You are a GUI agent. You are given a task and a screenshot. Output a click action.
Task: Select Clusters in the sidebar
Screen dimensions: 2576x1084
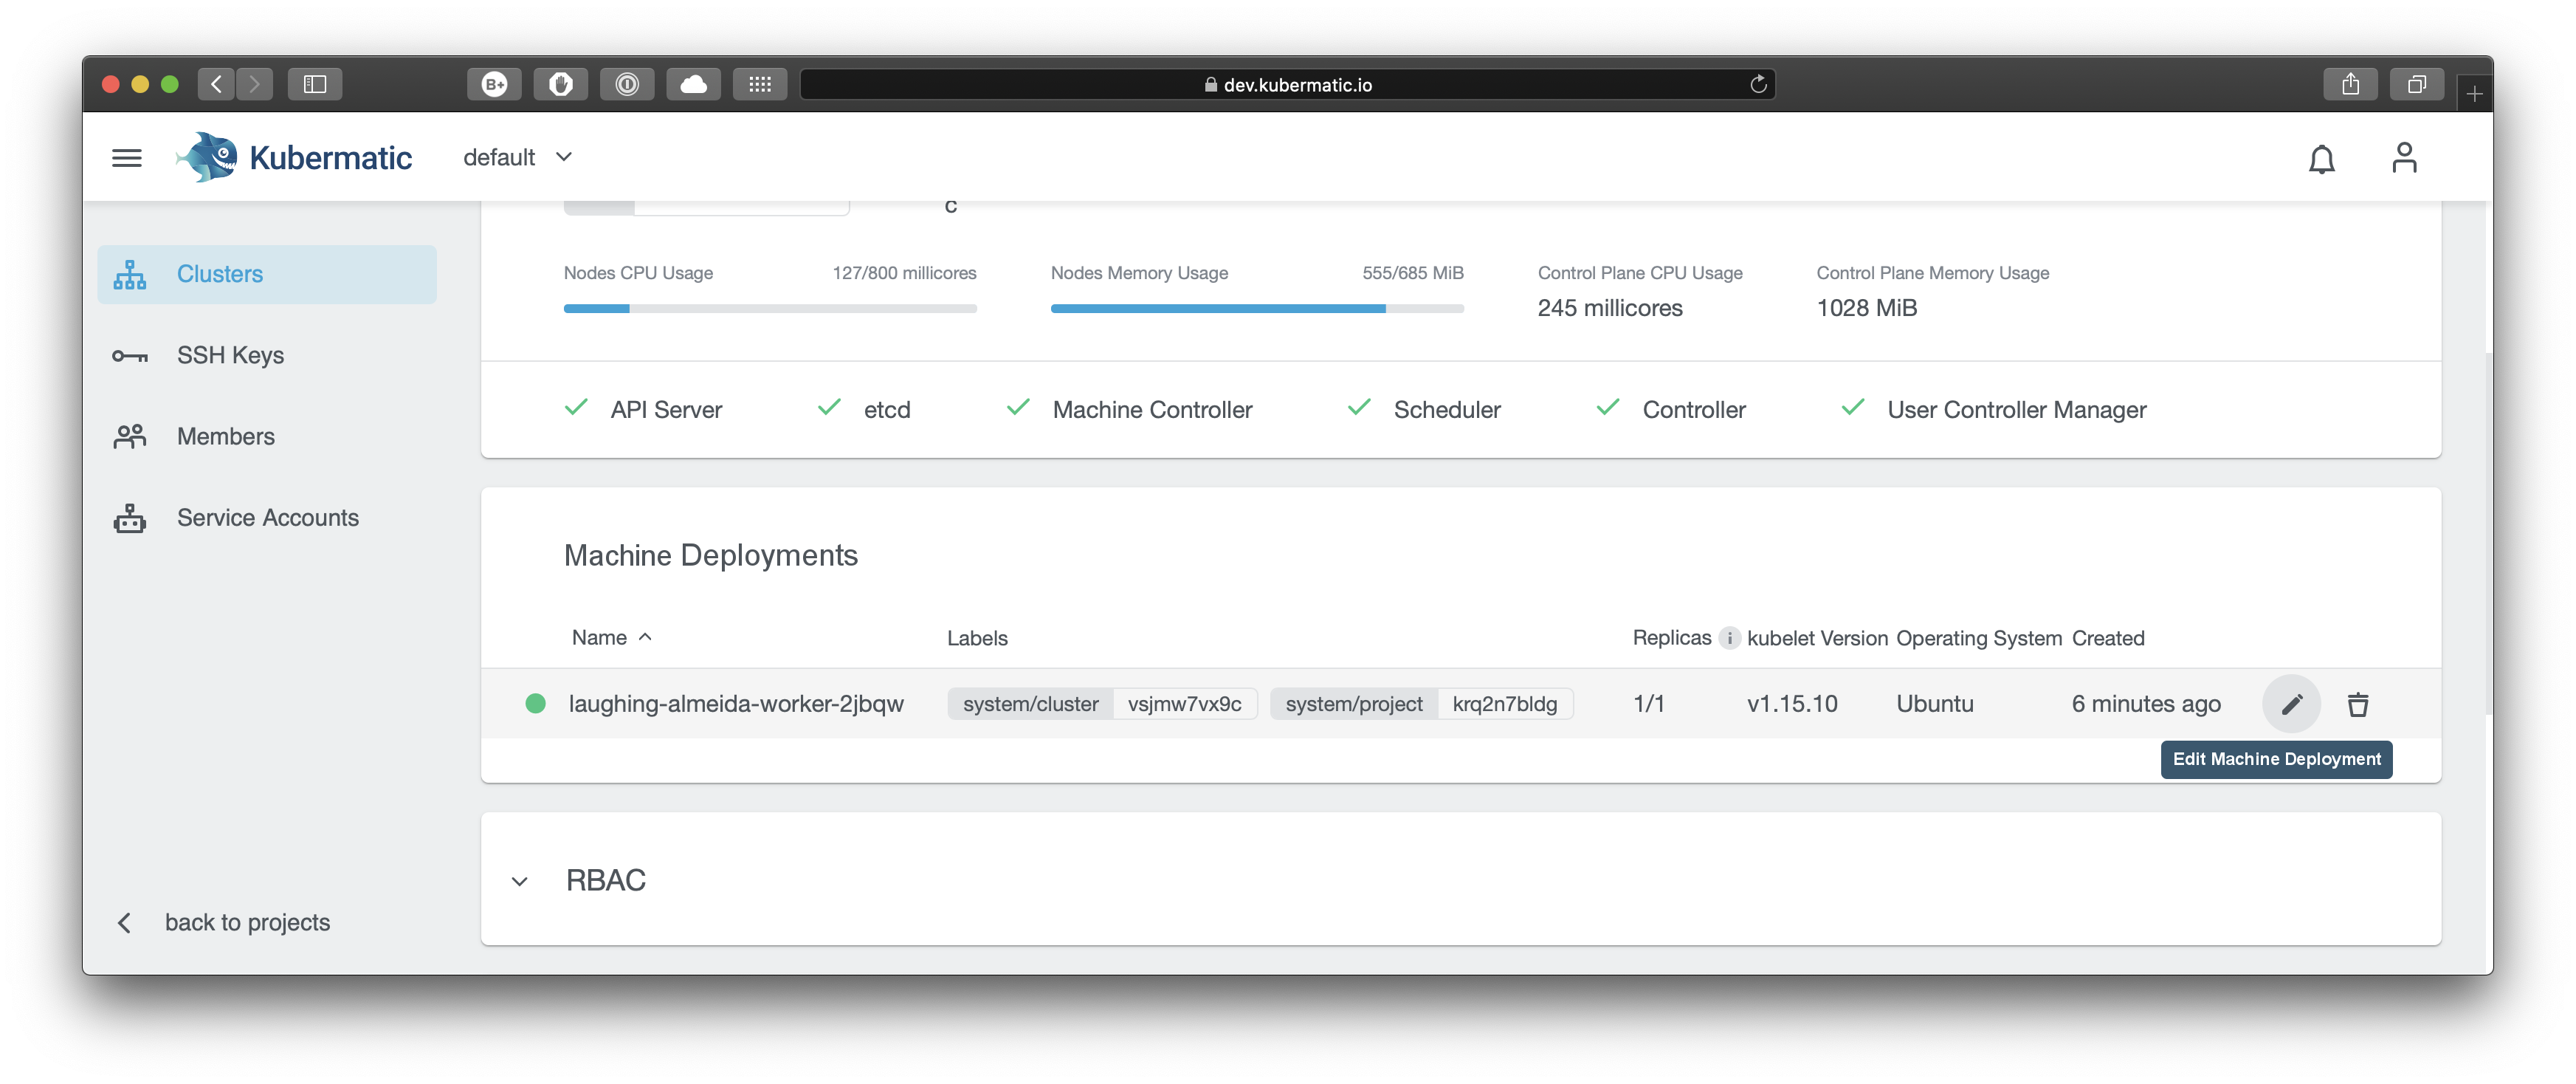pos(220,273)
